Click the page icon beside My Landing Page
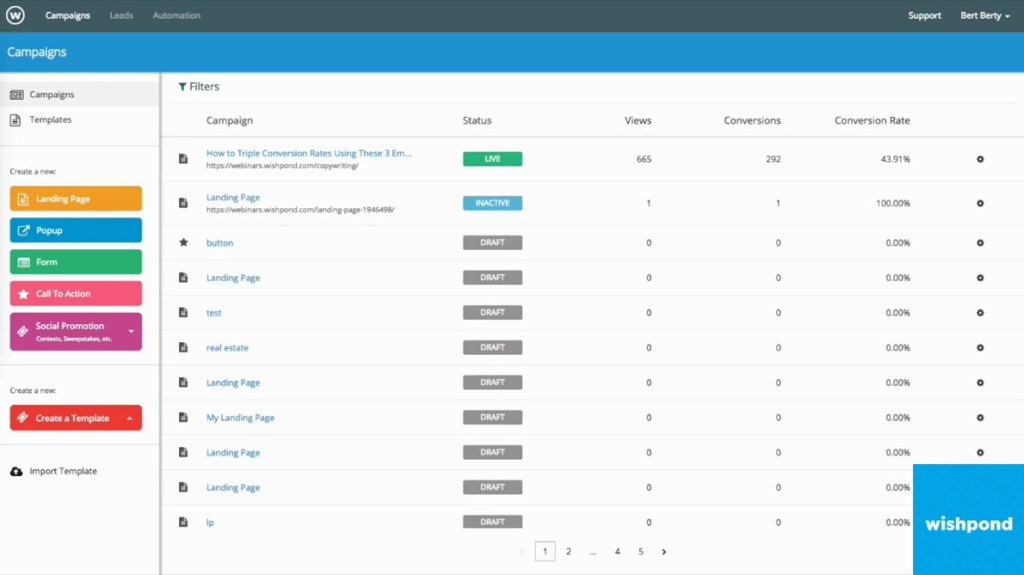 [x=184, y=418]
